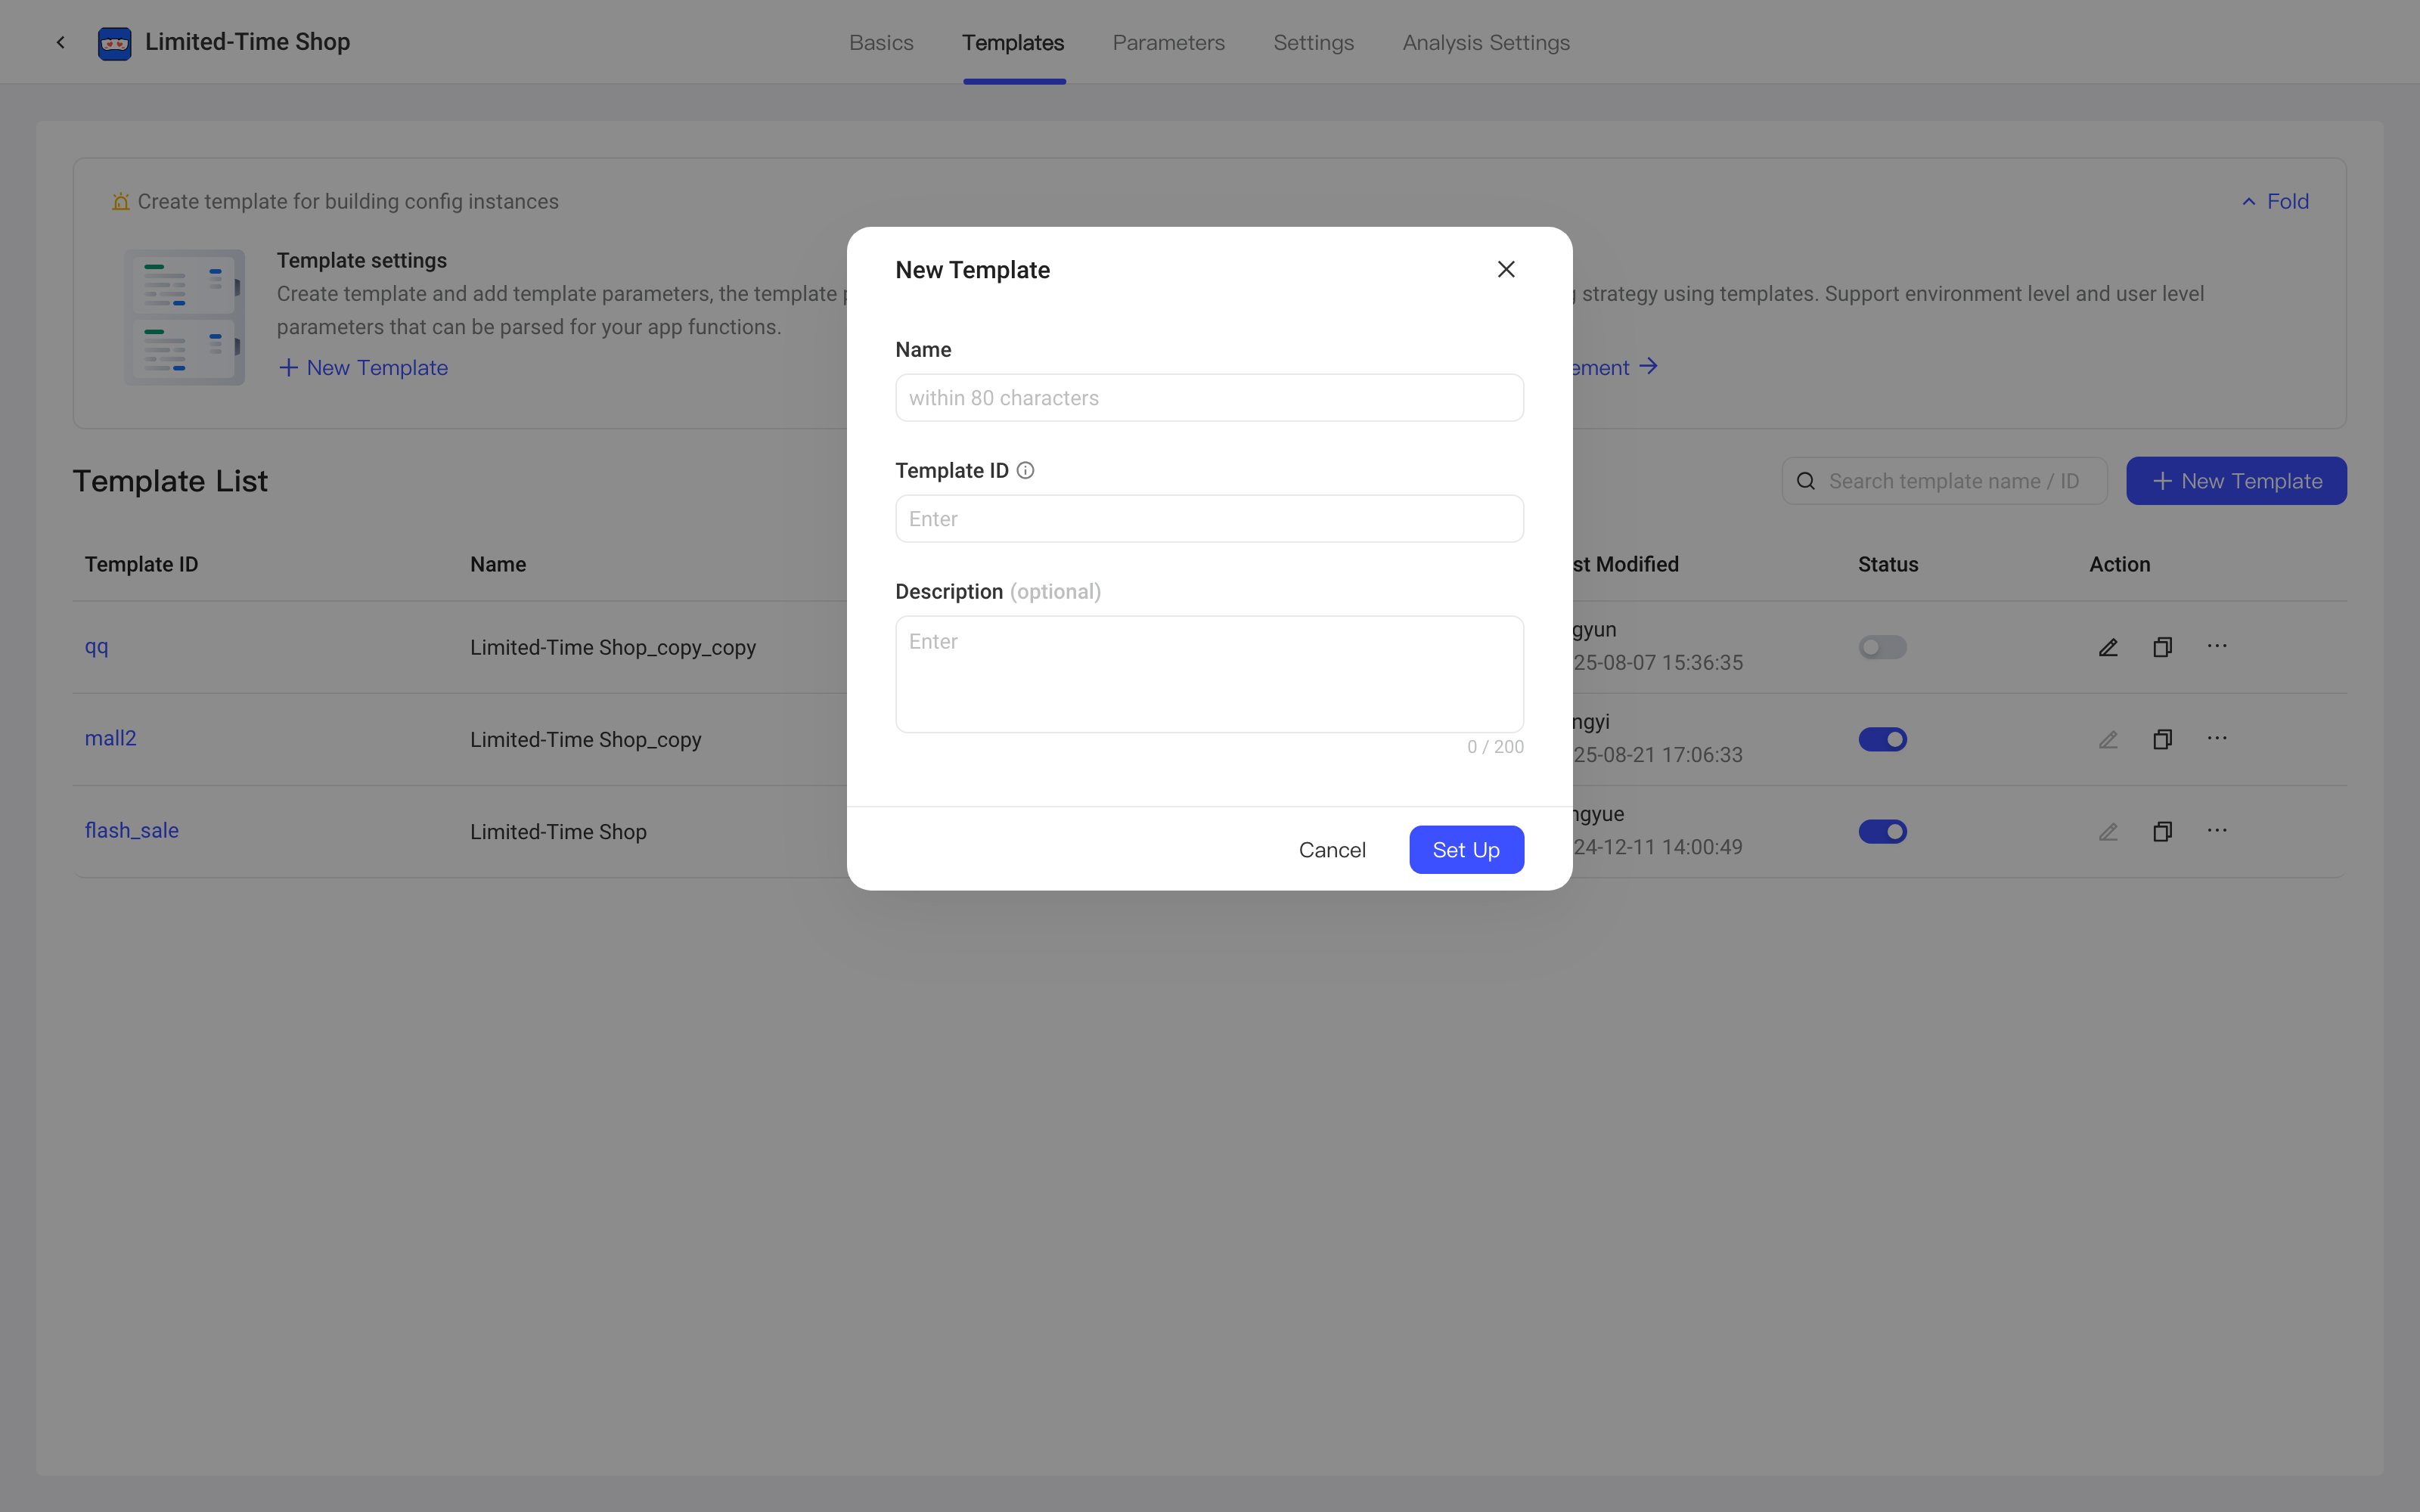Edit the flash_sale template
Viewport: 2420px width, 1512px height.
coord(2108,831)
